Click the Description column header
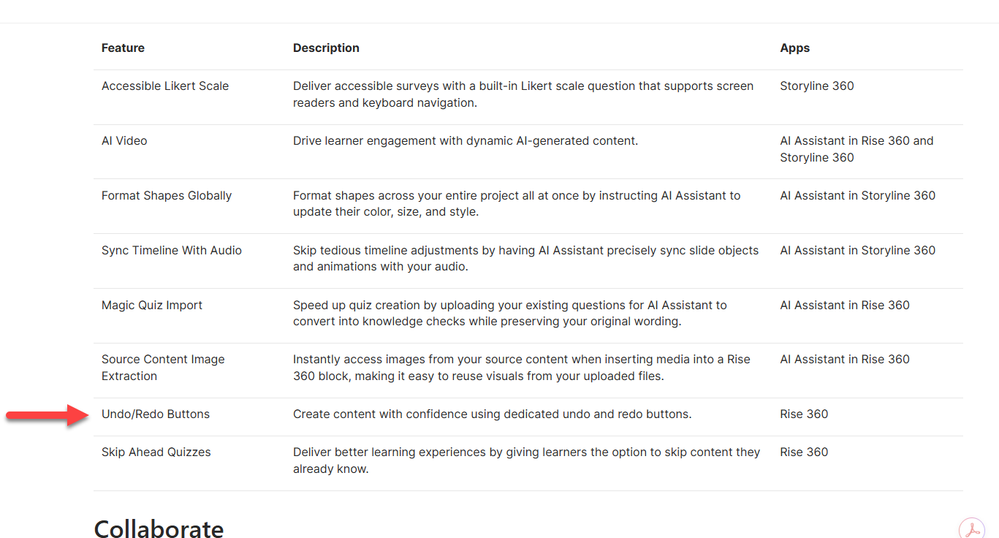Screen dimensions: 999x538 click(326, 48)
